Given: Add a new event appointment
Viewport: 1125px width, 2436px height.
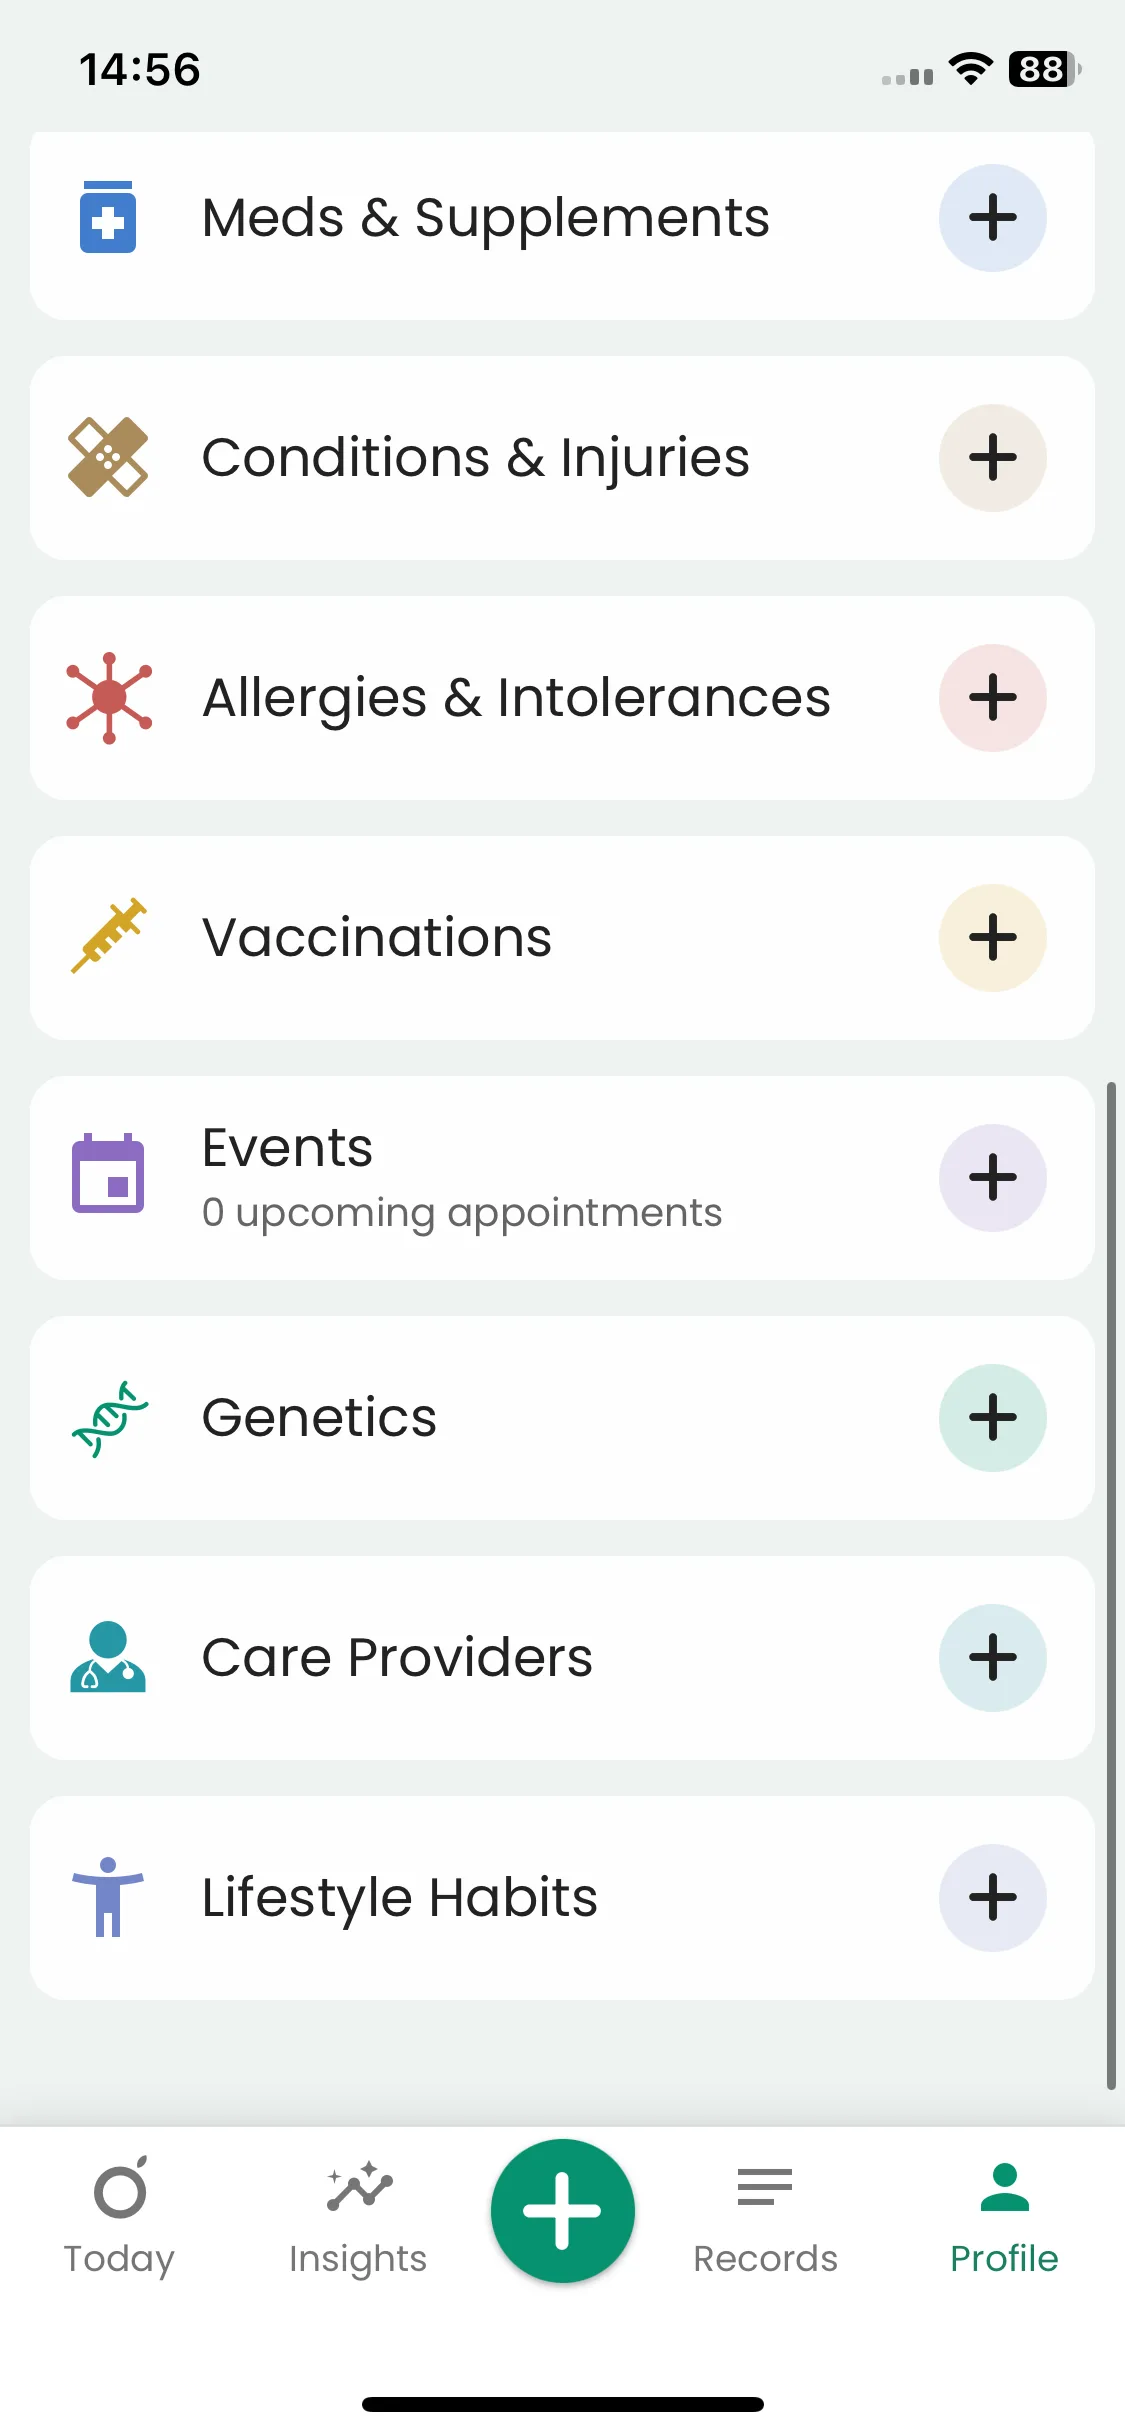Looking at the screenshot, I should click(992, 1178).
